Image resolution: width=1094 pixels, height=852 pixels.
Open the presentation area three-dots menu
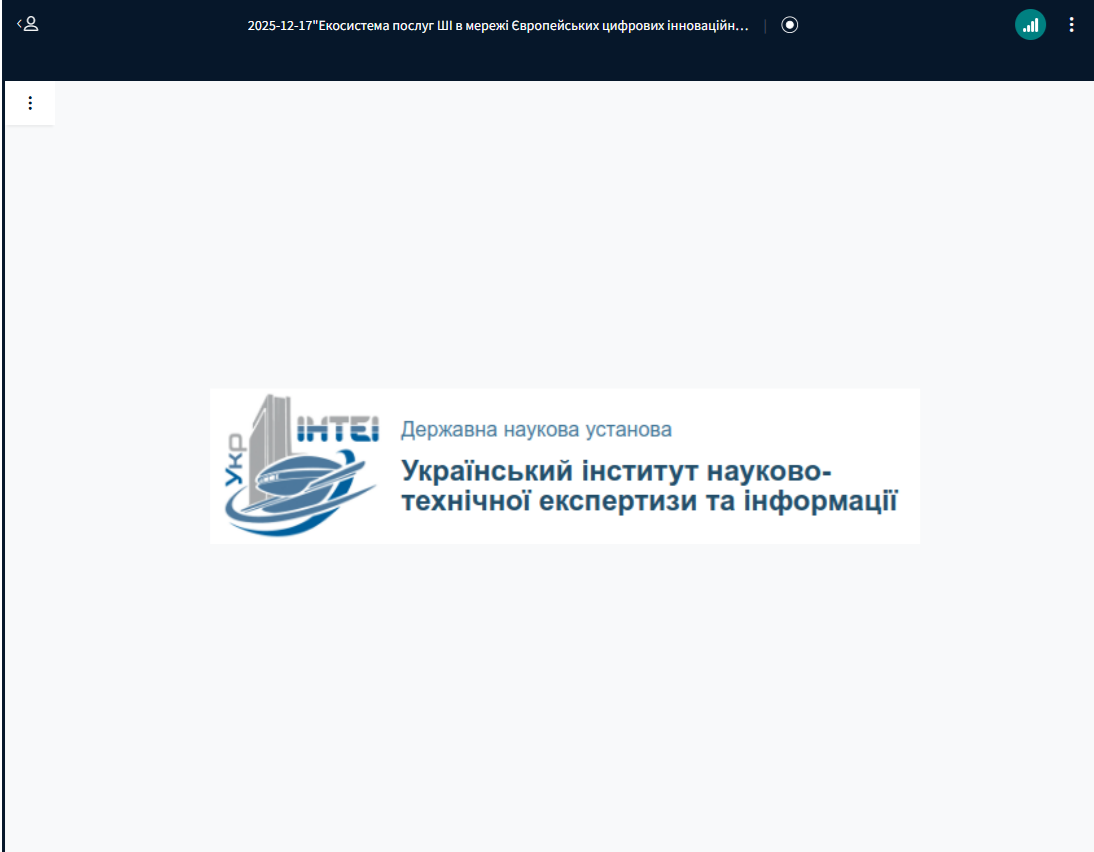30,103
